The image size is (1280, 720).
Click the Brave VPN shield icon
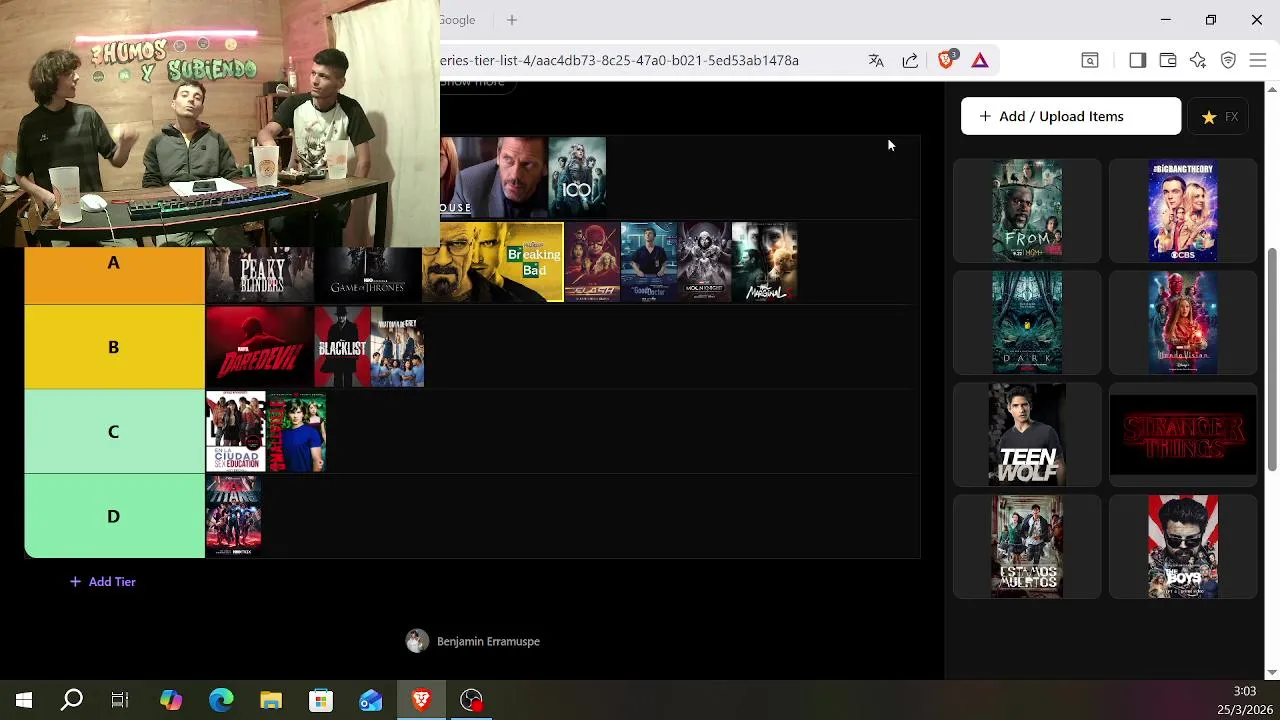1229,60
